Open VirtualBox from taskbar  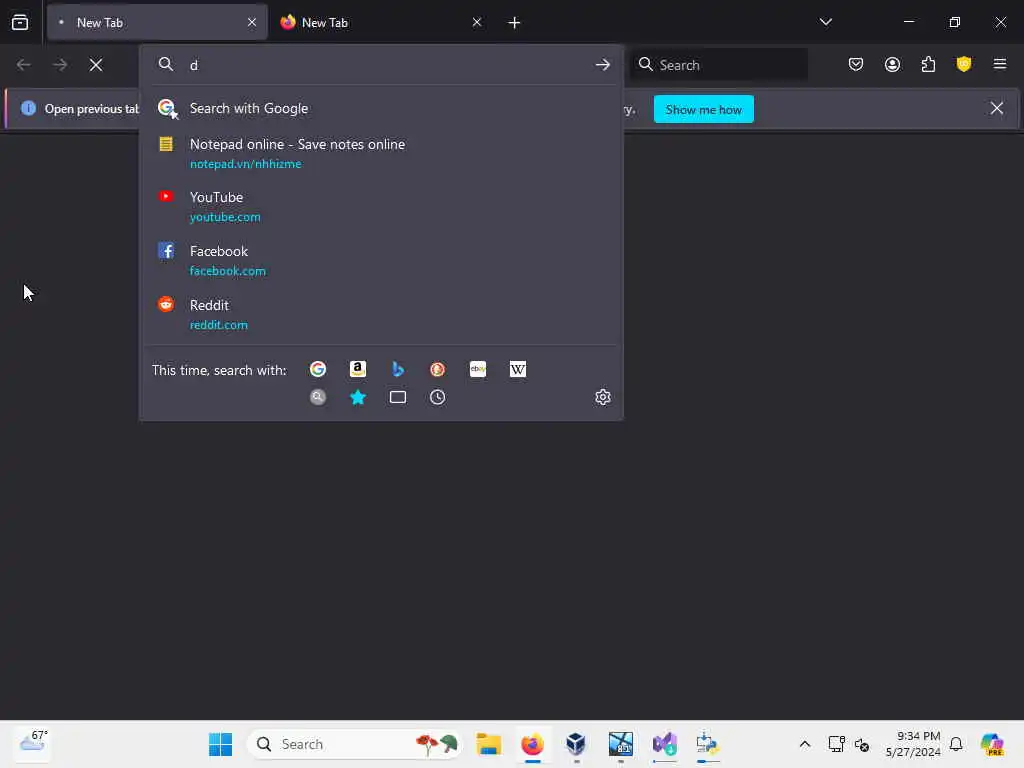(576, 744)
